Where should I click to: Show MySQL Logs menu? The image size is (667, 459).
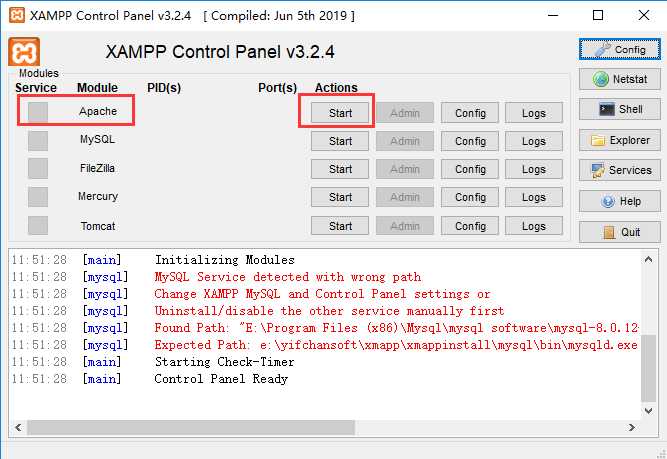[x=534, y=141]
